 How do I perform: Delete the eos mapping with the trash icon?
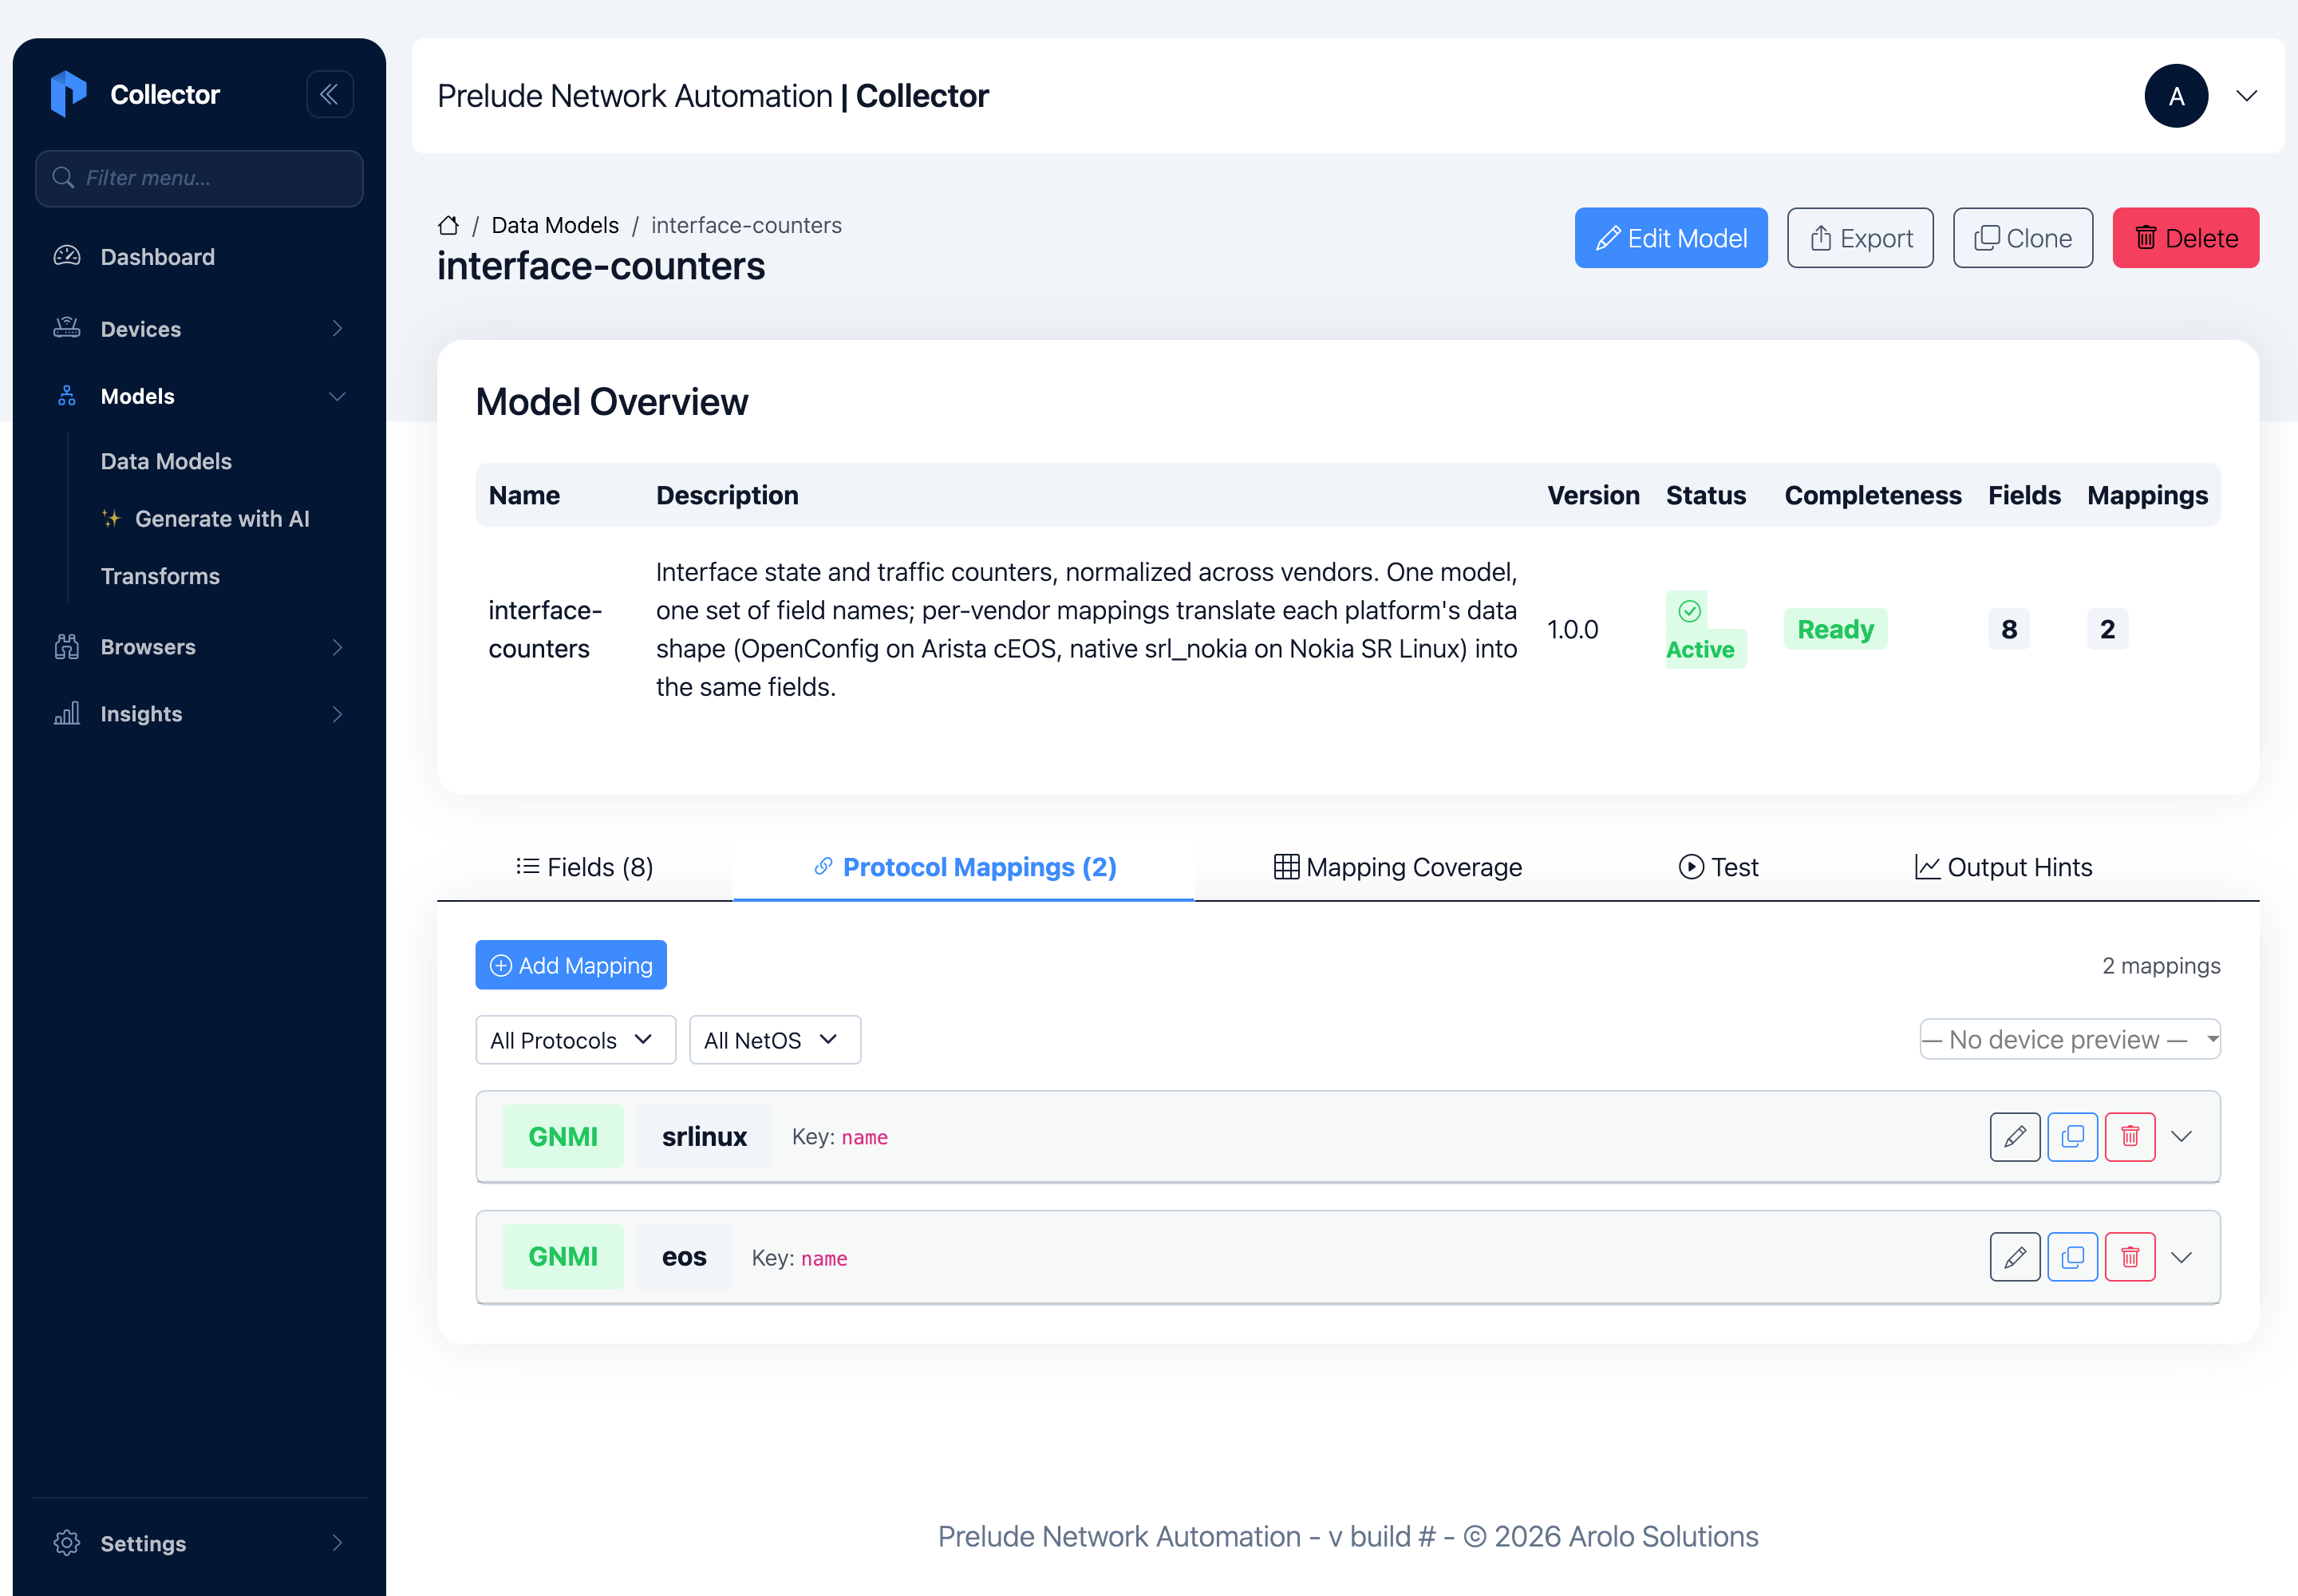pyautogui.click(x=2130, y=1257)
